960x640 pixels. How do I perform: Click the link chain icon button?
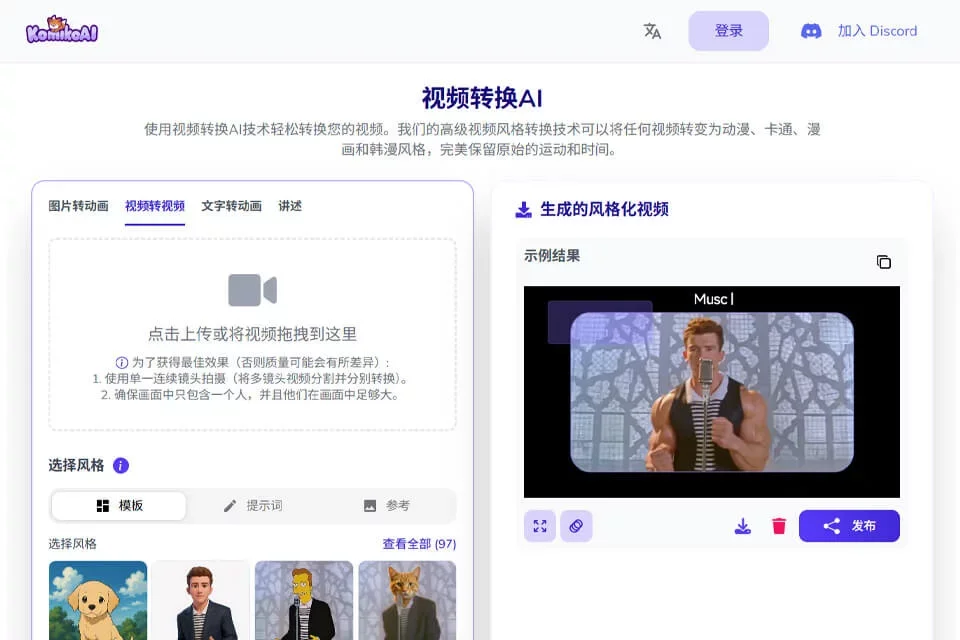[x=576, y=526]
